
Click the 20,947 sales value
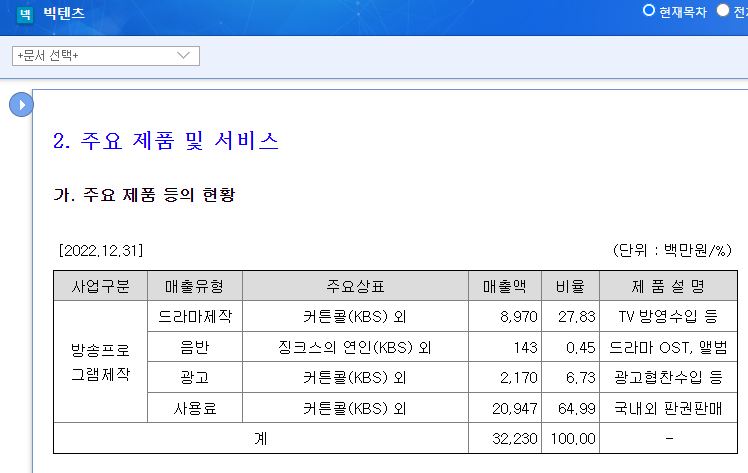[515, 408]
